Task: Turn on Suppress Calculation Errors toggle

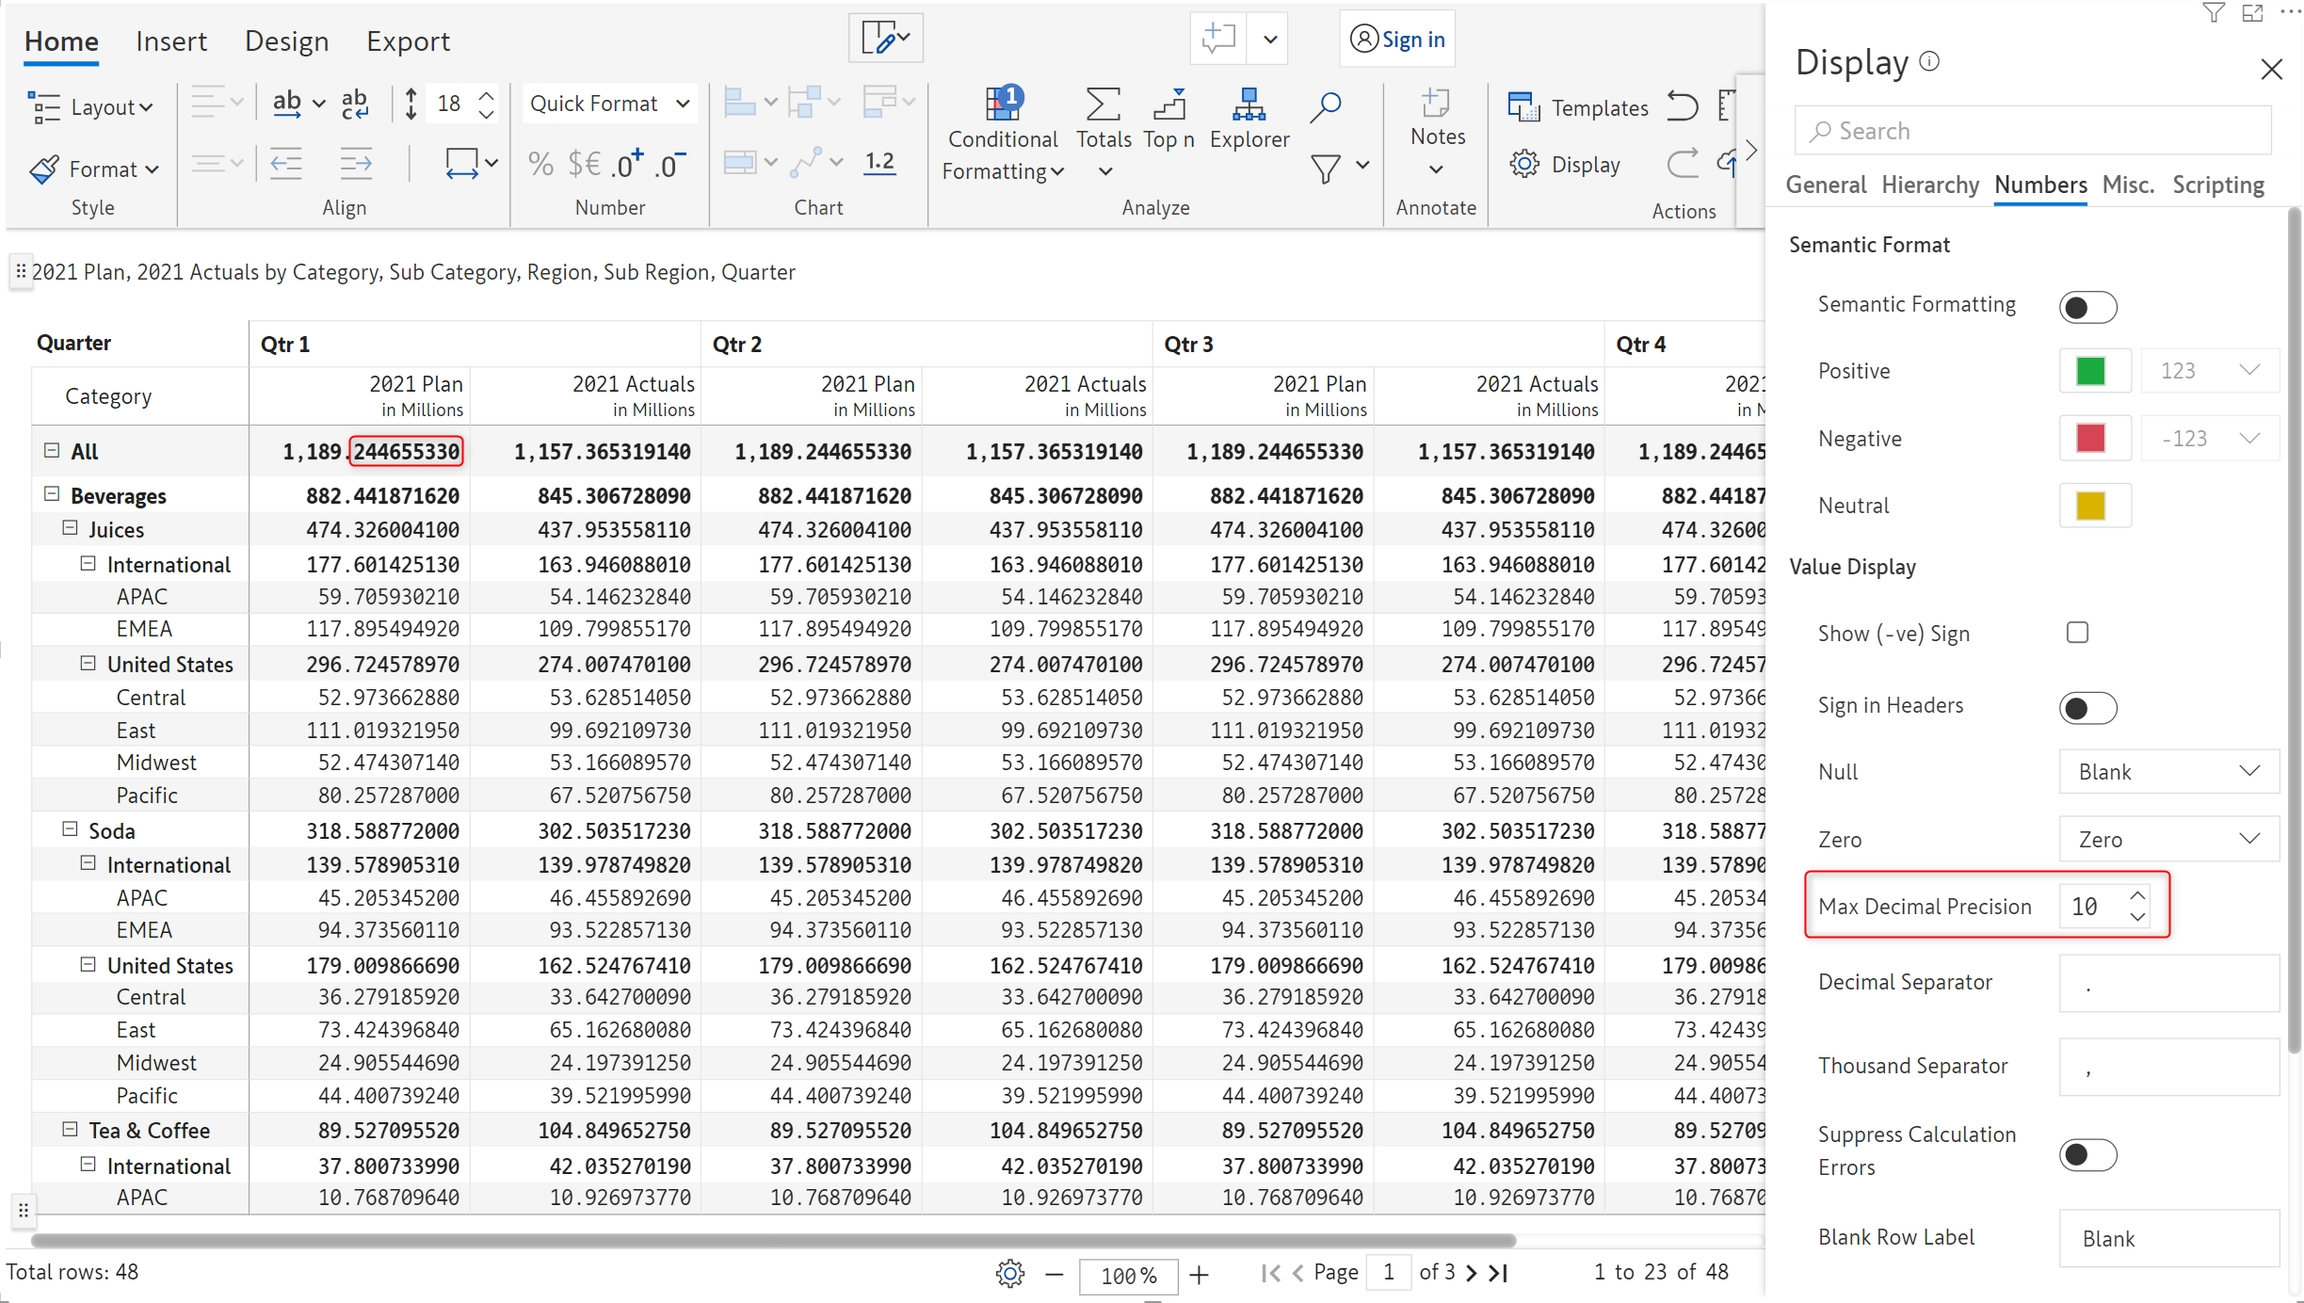Action: (2087, 1155)
